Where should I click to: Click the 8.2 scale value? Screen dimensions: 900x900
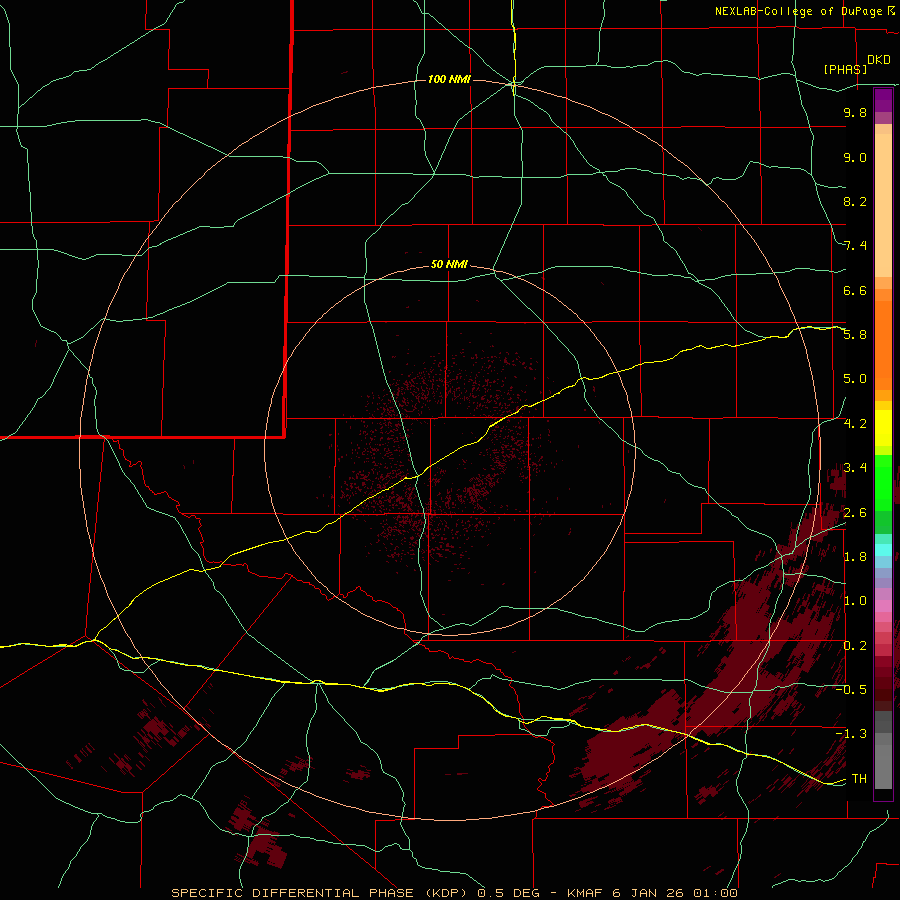[855, 201]
